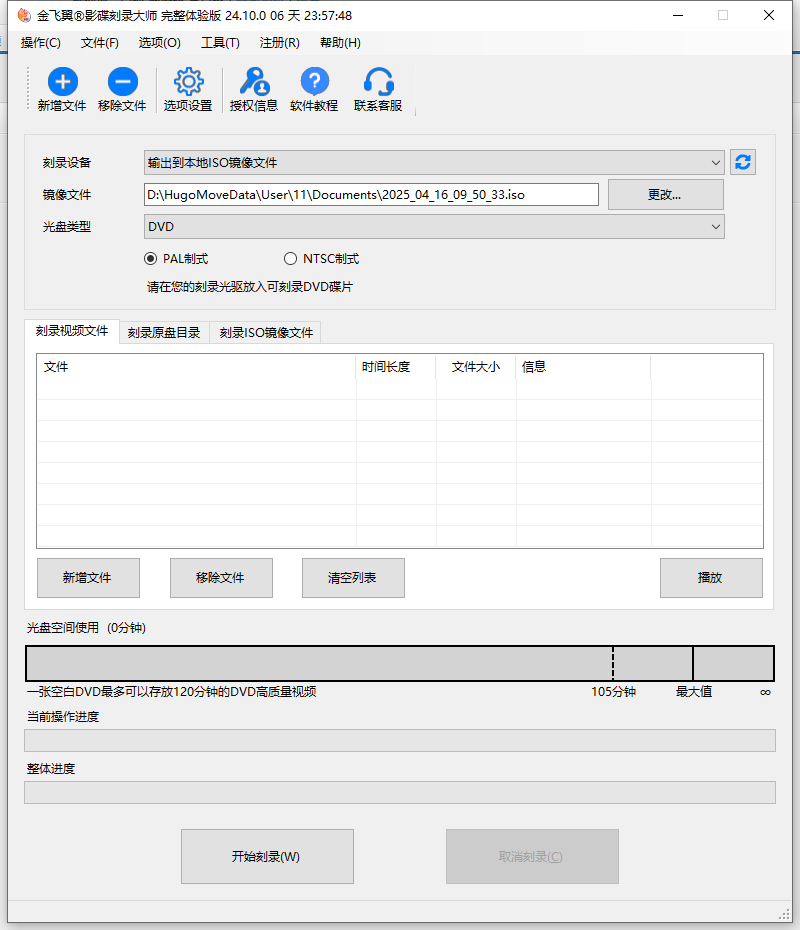Select NTSC制式 radio button
Image resolution: width=800 pixels, height=930 pixels.
tap(290, 259)
